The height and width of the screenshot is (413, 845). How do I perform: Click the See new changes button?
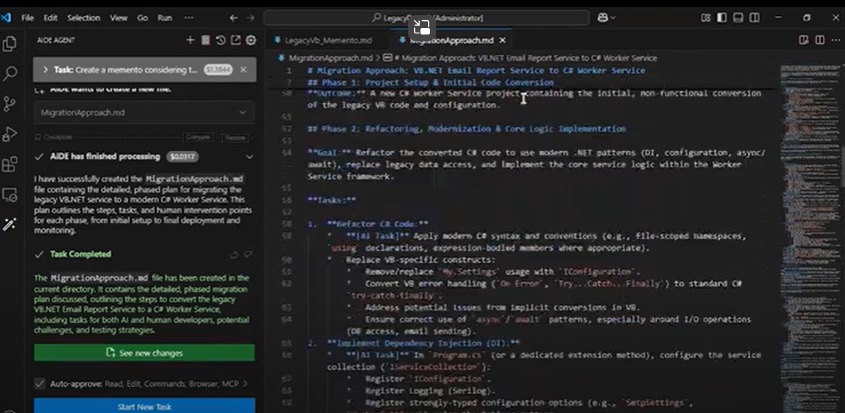pyautogui.click(x=144, y=353)
